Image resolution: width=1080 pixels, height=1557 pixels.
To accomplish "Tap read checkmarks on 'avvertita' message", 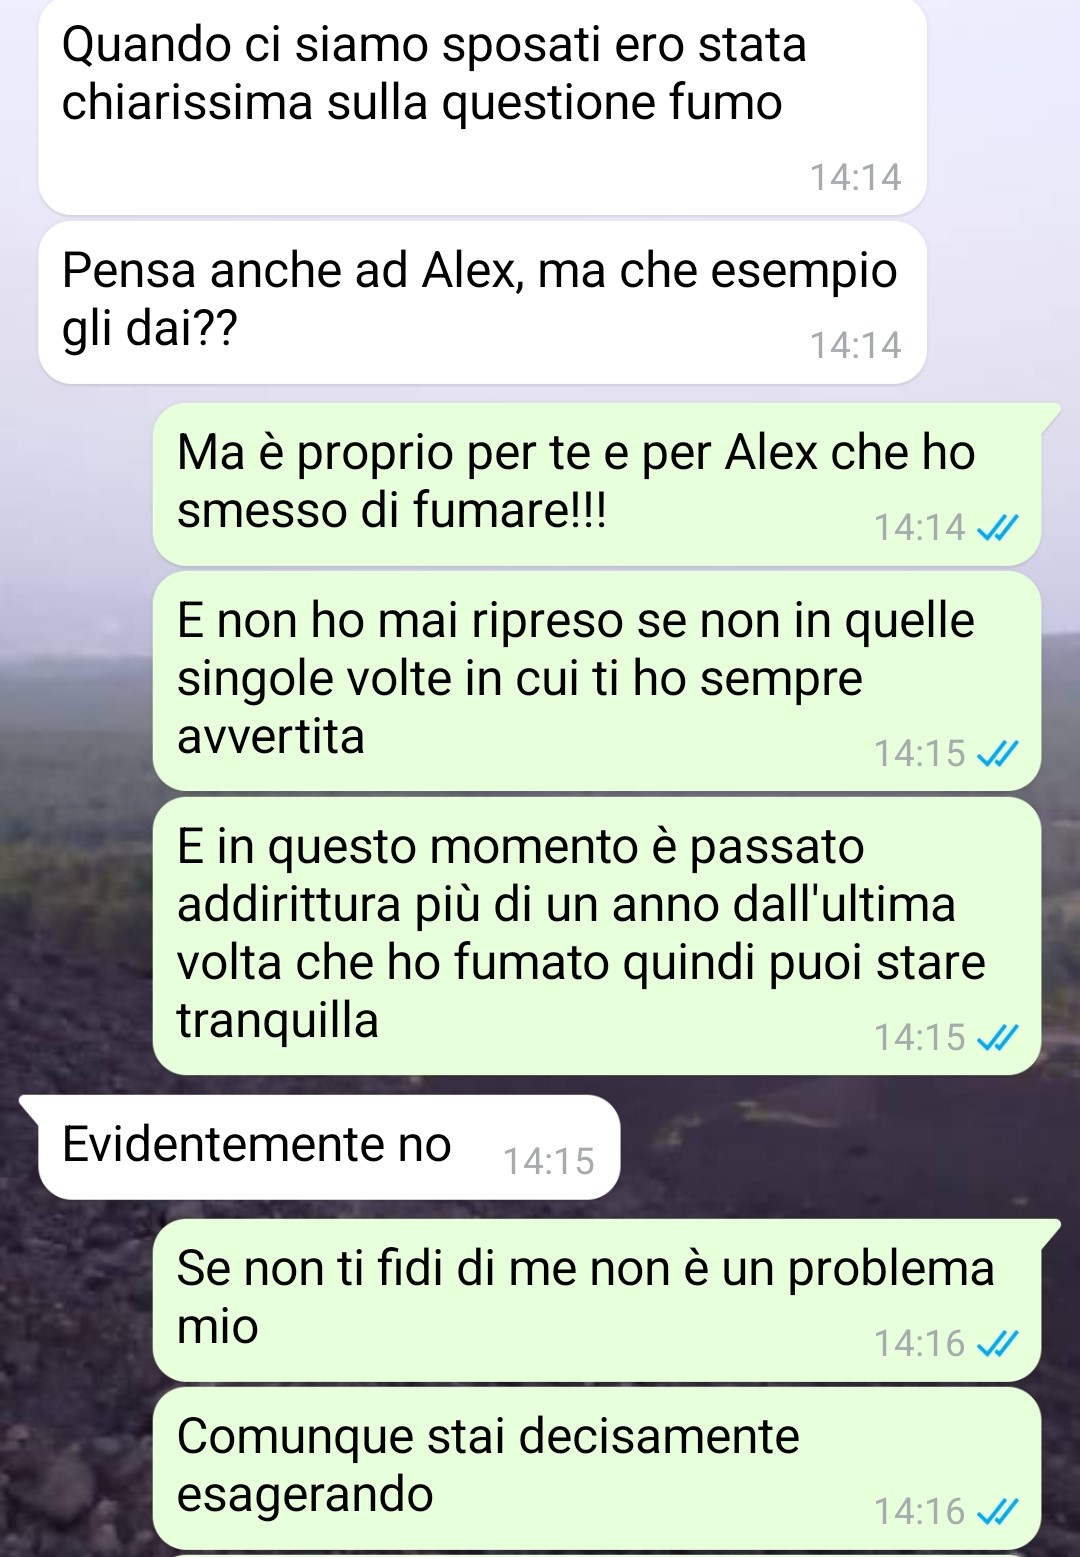I will [x=997, y=753].
